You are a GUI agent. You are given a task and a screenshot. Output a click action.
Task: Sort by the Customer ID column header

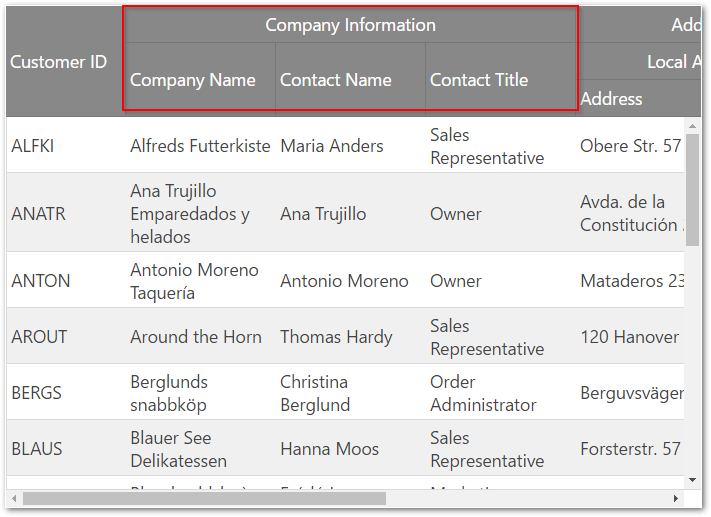pyautogui.click(x=59, y=62)
